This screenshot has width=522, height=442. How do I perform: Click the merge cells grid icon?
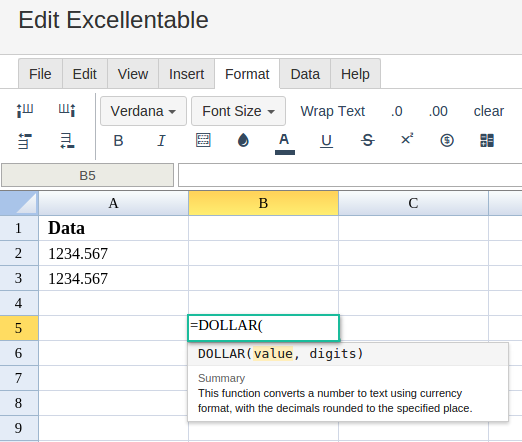click(x=487, y=140)
